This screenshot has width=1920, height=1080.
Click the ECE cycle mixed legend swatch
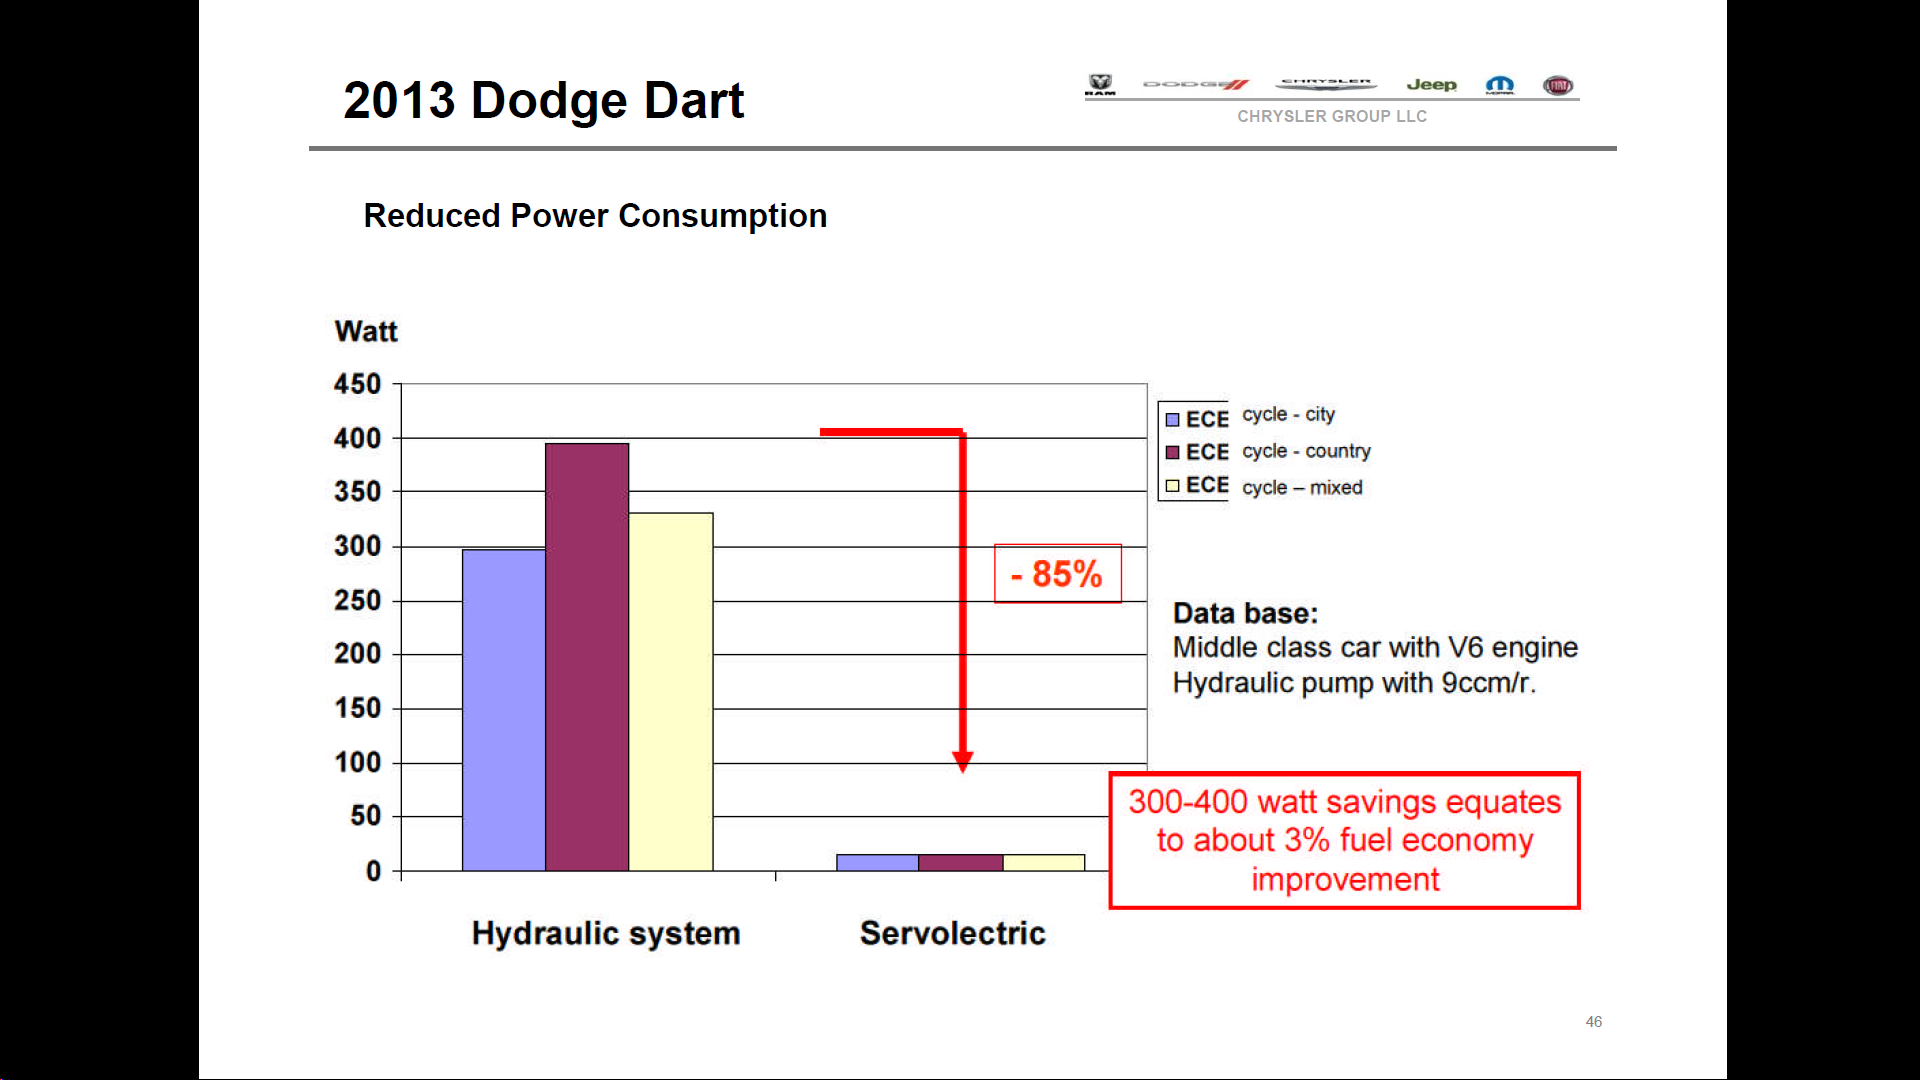tap(1173, 486)
